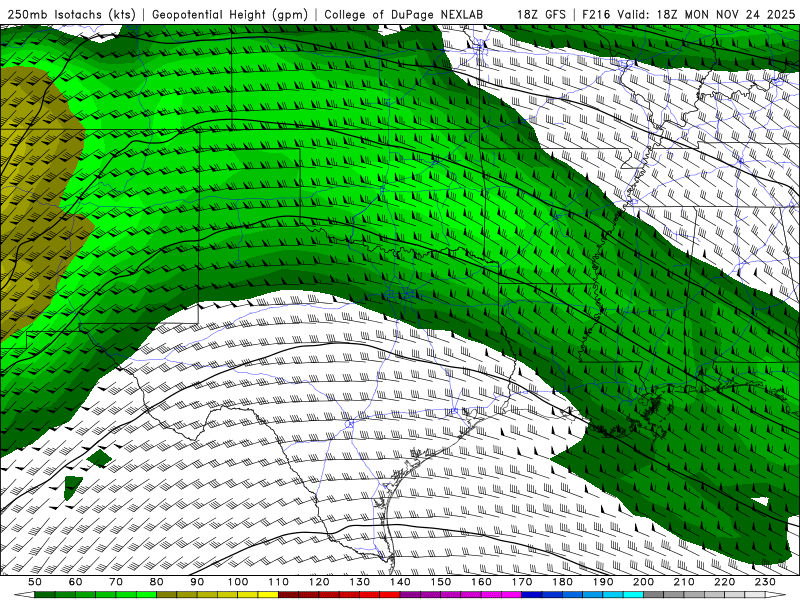
Task: Click the '70' value on the color scale
Action: 116,582
